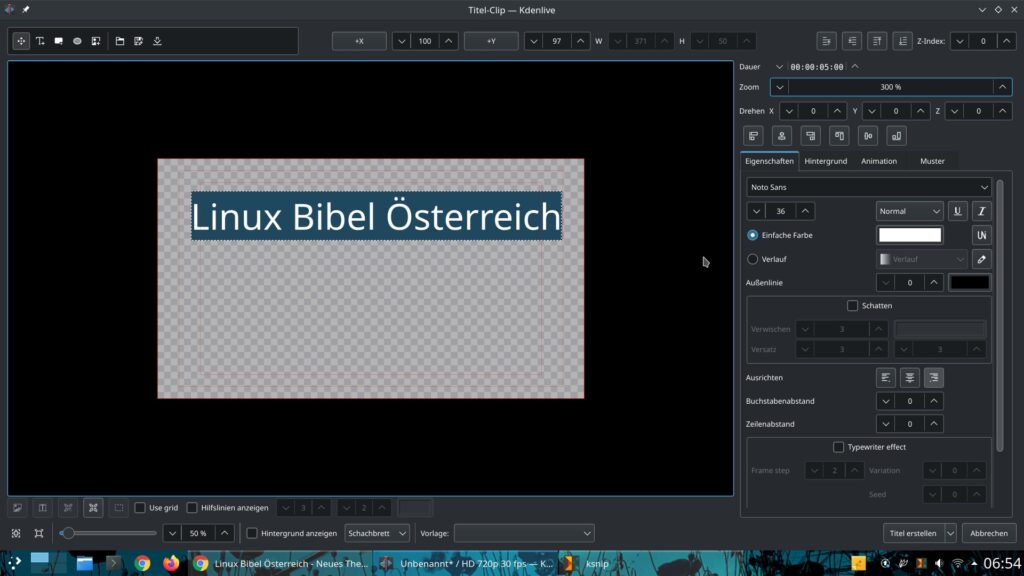Toggle italic text formatting
The image size is (1024, 576).
982,211
